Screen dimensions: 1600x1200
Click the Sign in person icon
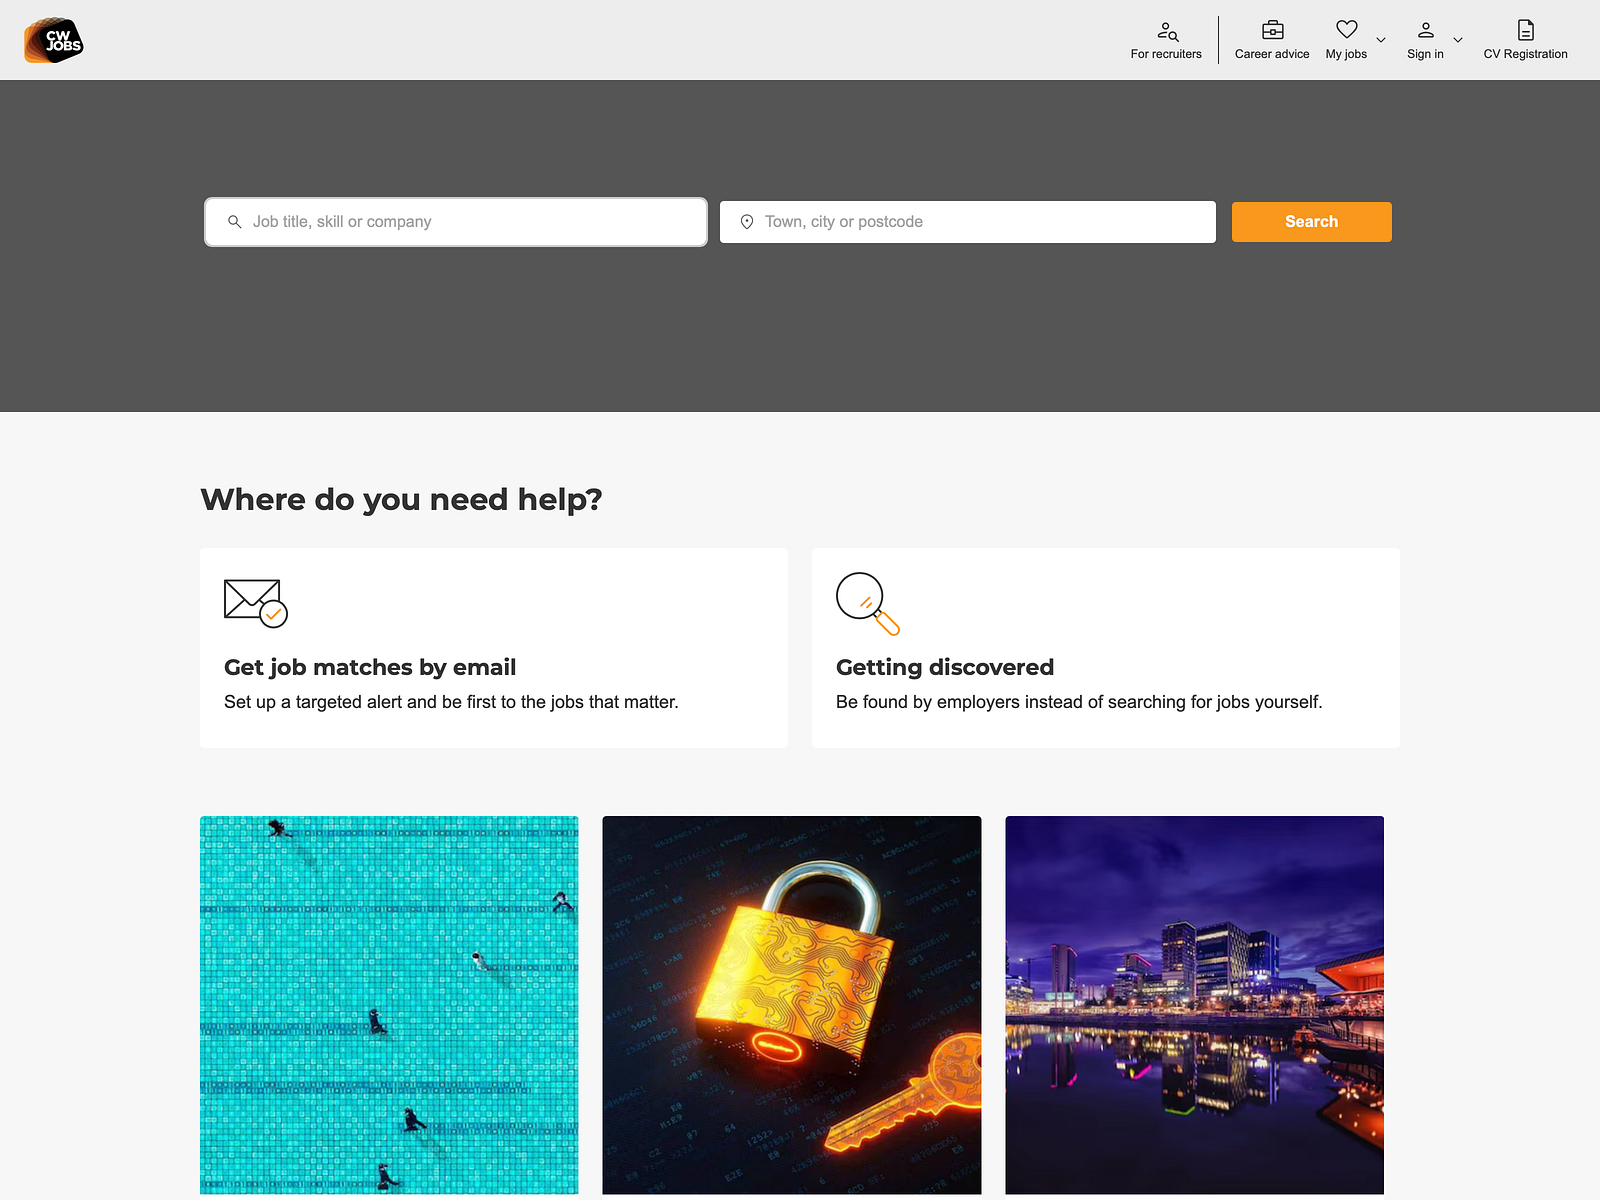click(1425, 29)
